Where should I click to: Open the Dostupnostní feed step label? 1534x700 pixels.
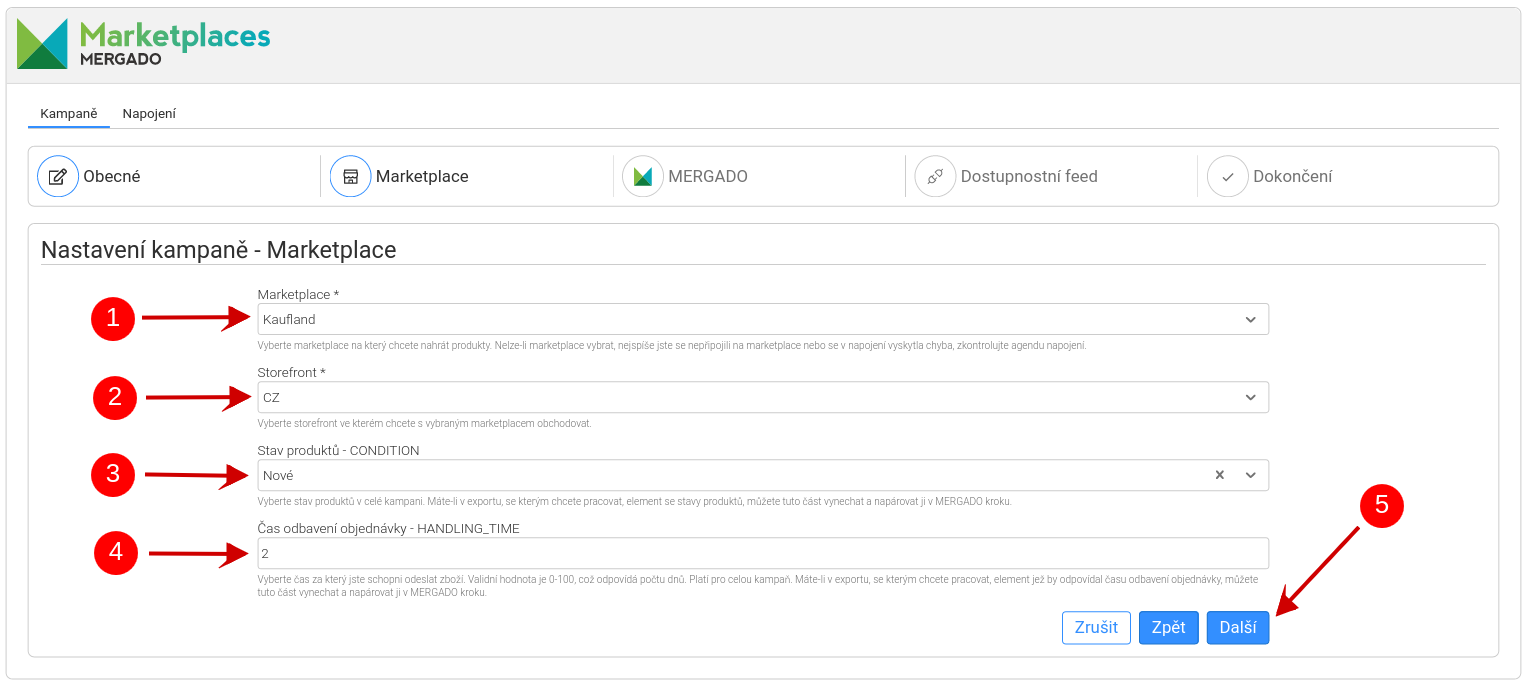(x=1029, y=176)
